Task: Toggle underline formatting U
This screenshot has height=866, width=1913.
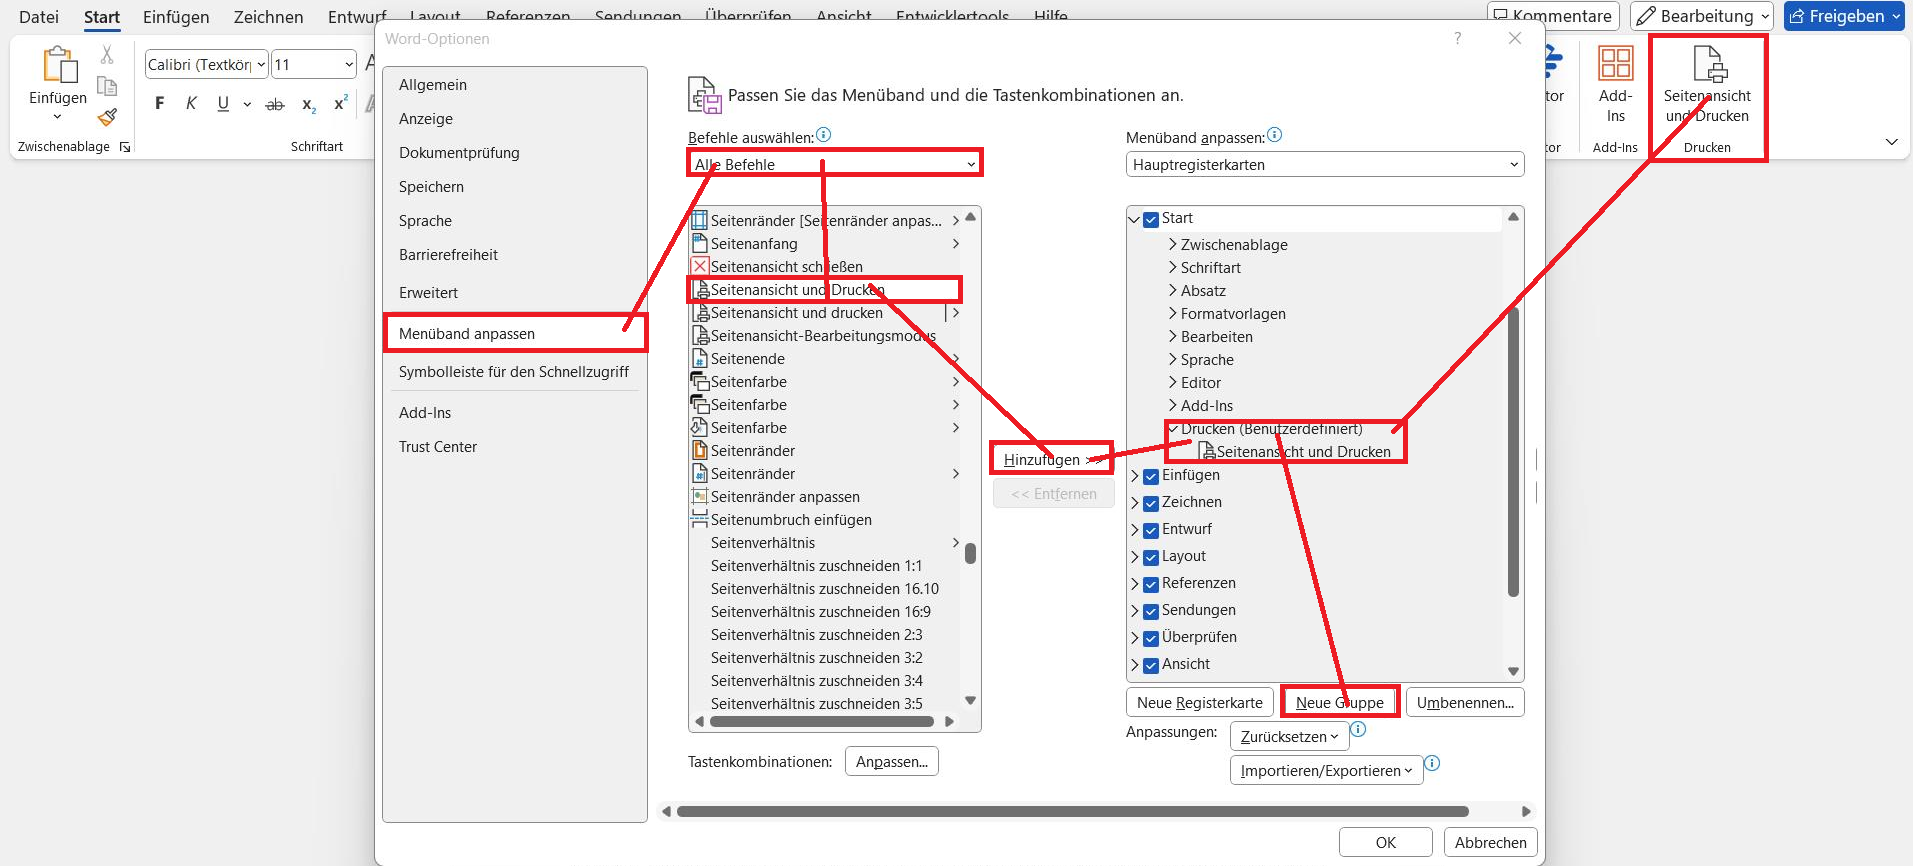Action: [223, 103]
